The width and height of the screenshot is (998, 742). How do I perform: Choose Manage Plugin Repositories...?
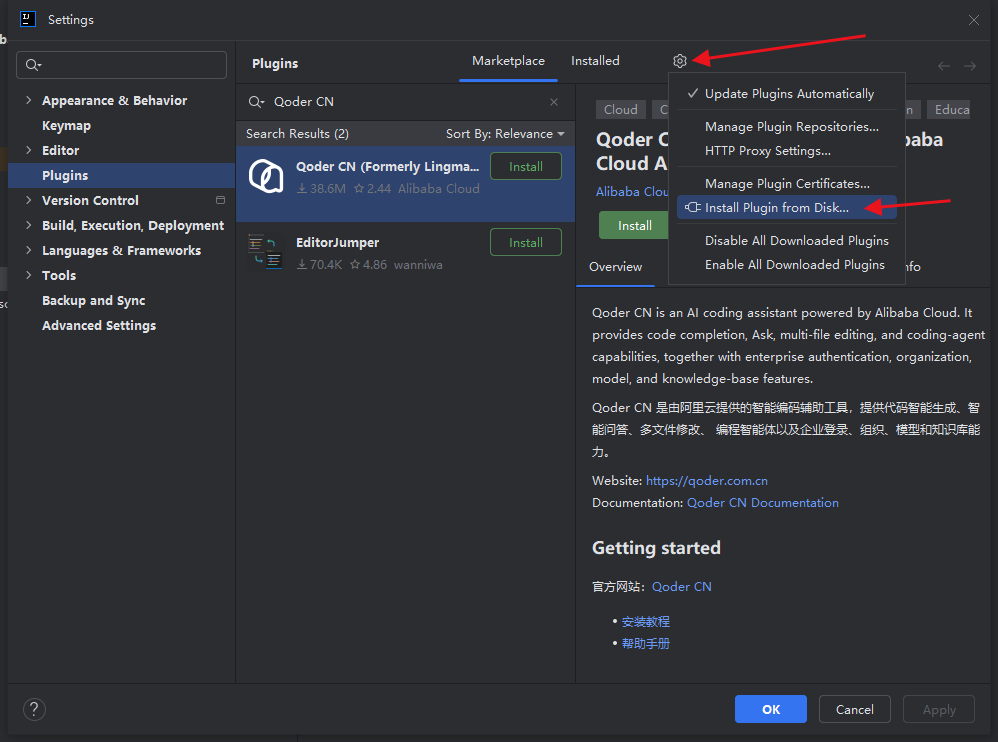(787, 127)
